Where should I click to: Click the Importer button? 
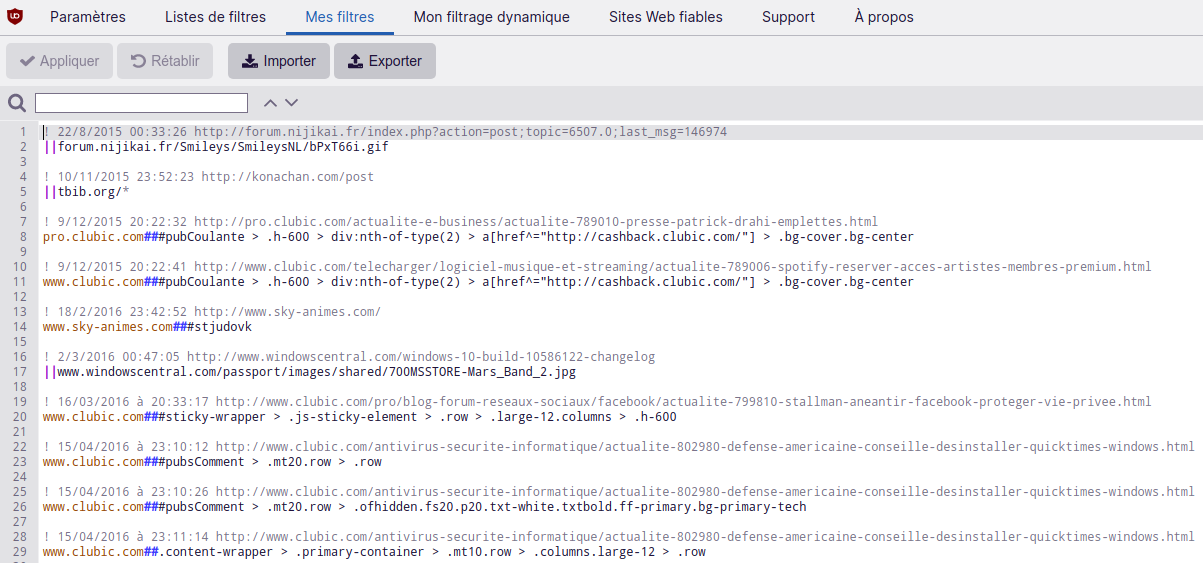coord(279,61)
